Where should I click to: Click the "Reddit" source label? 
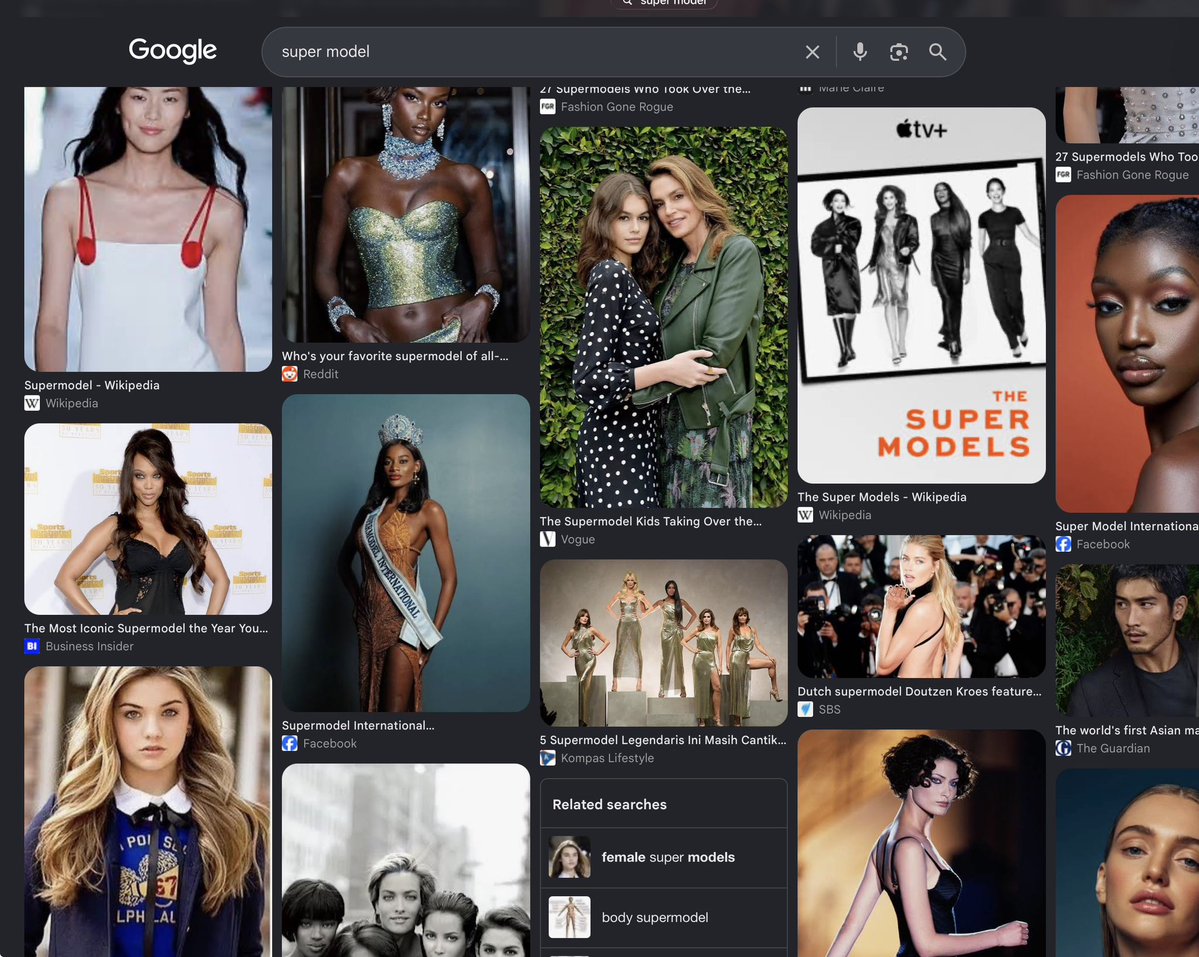pyautogui.click(x=320, y=374)
